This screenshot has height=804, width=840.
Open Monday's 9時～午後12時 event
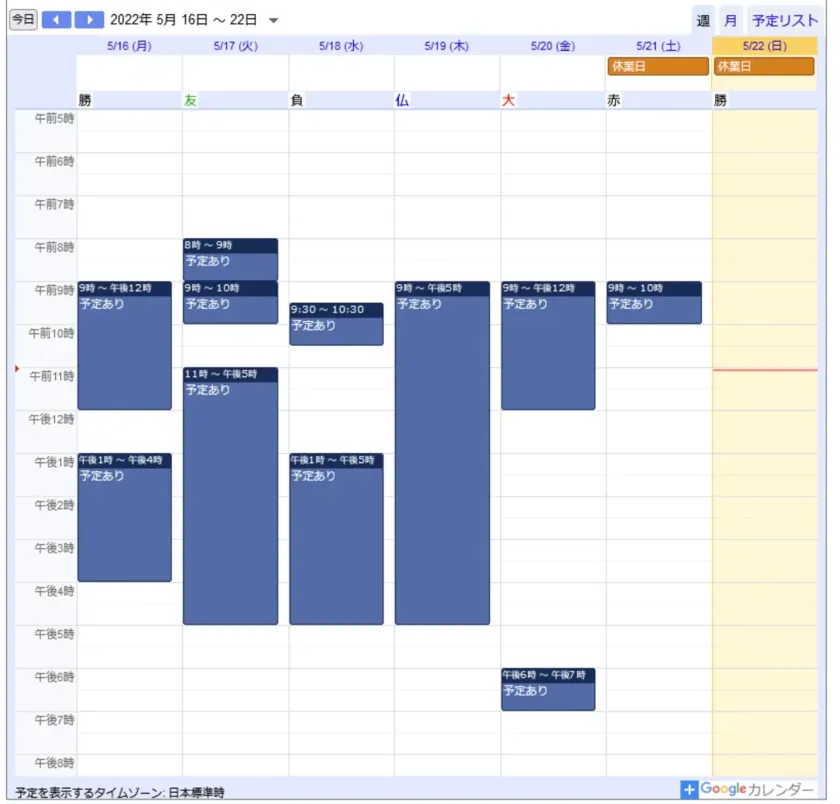coord(124,345)
